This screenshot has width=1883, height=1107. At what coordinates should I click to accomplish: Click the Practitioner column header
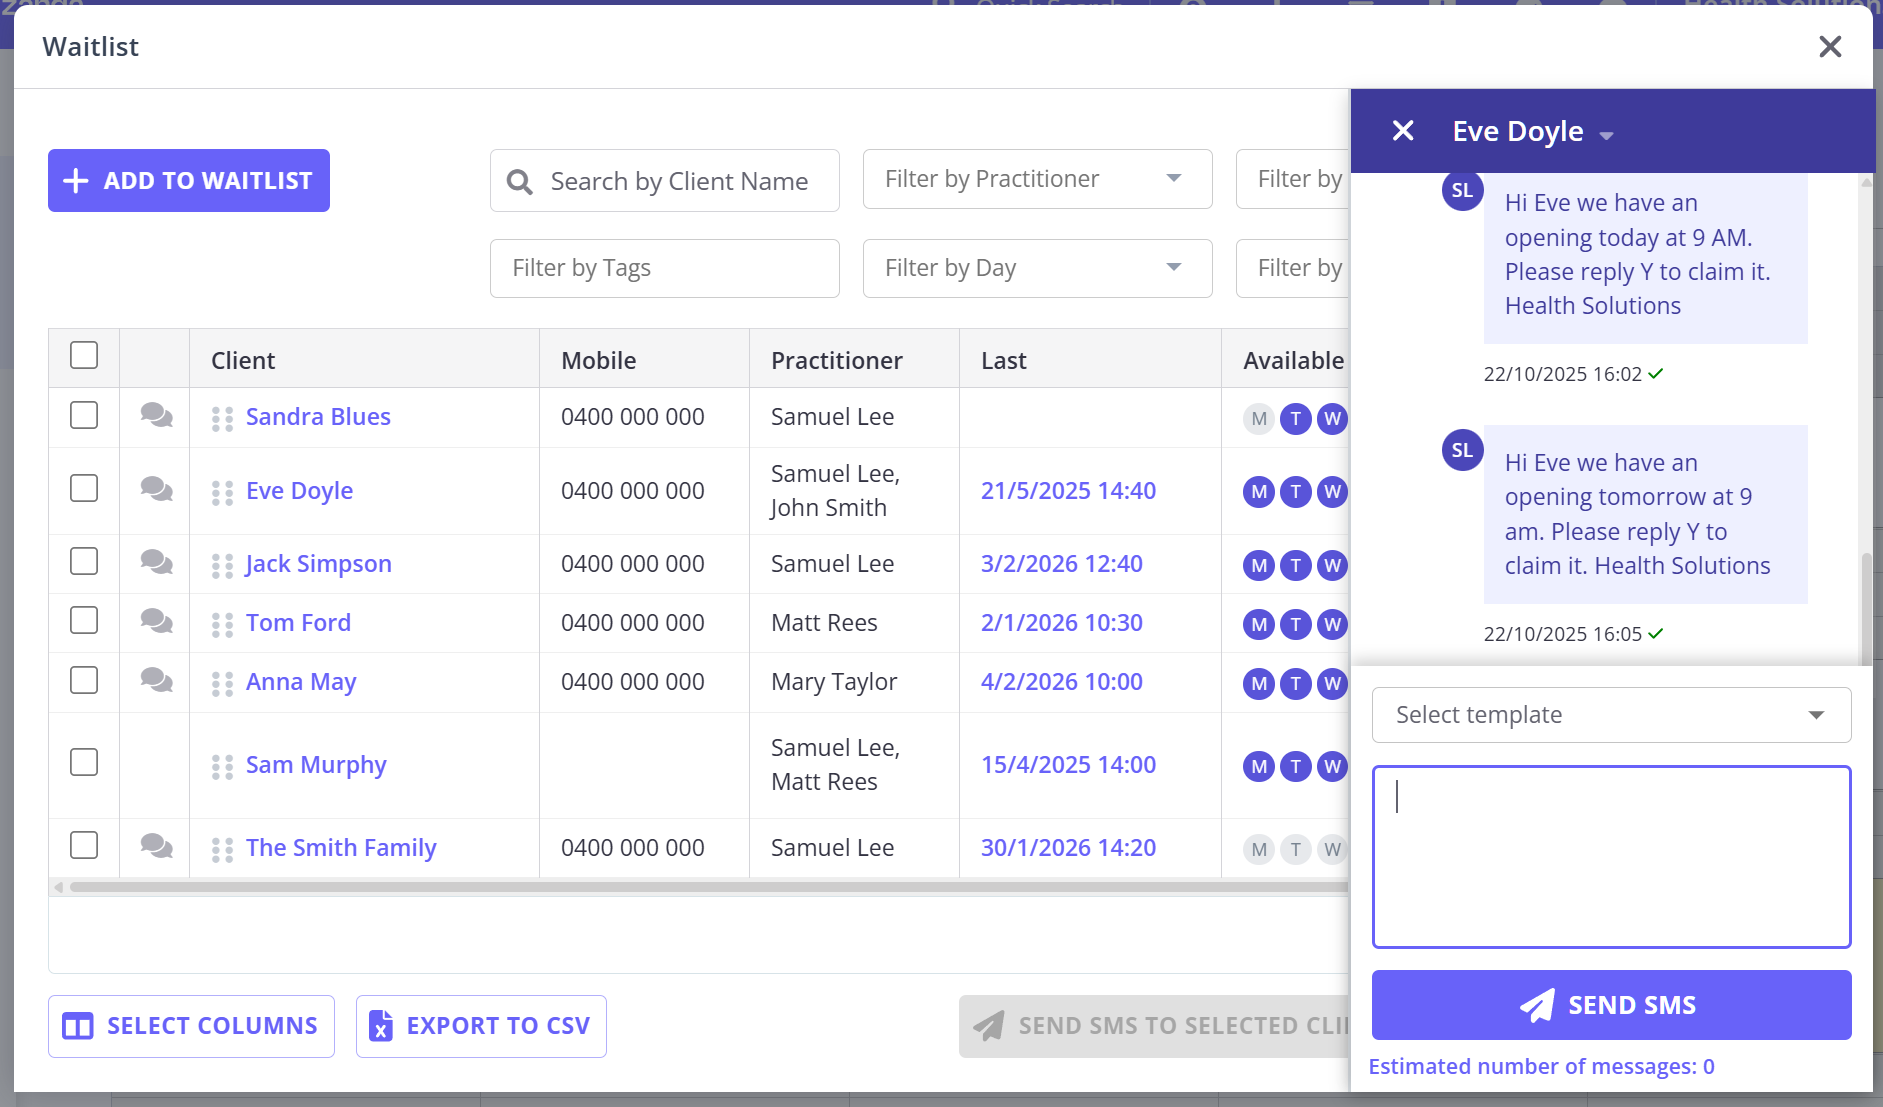[836, 360]
